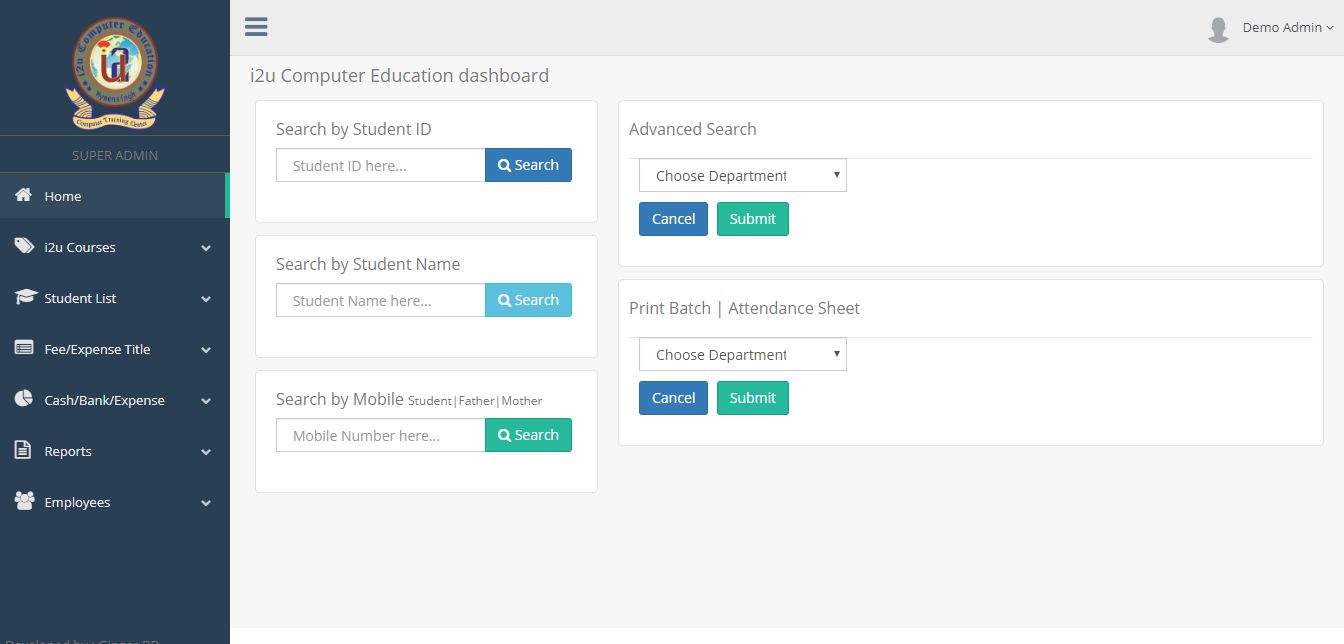Viewport: 1344px width, 644px height.
Task: Open the Fee/Expense Title menu
Action: (115, 349)
